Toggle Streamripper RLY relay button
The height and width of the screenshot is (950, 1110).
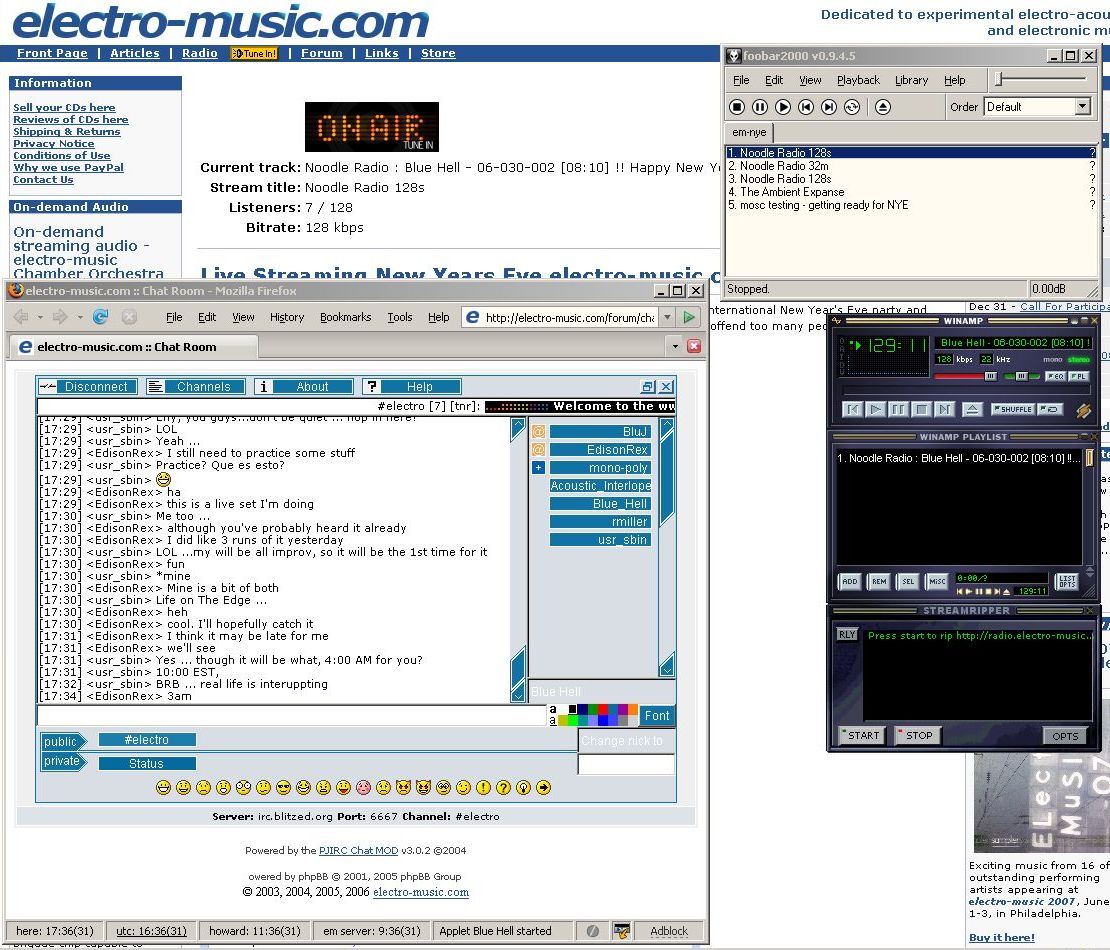tap(847, 635)
